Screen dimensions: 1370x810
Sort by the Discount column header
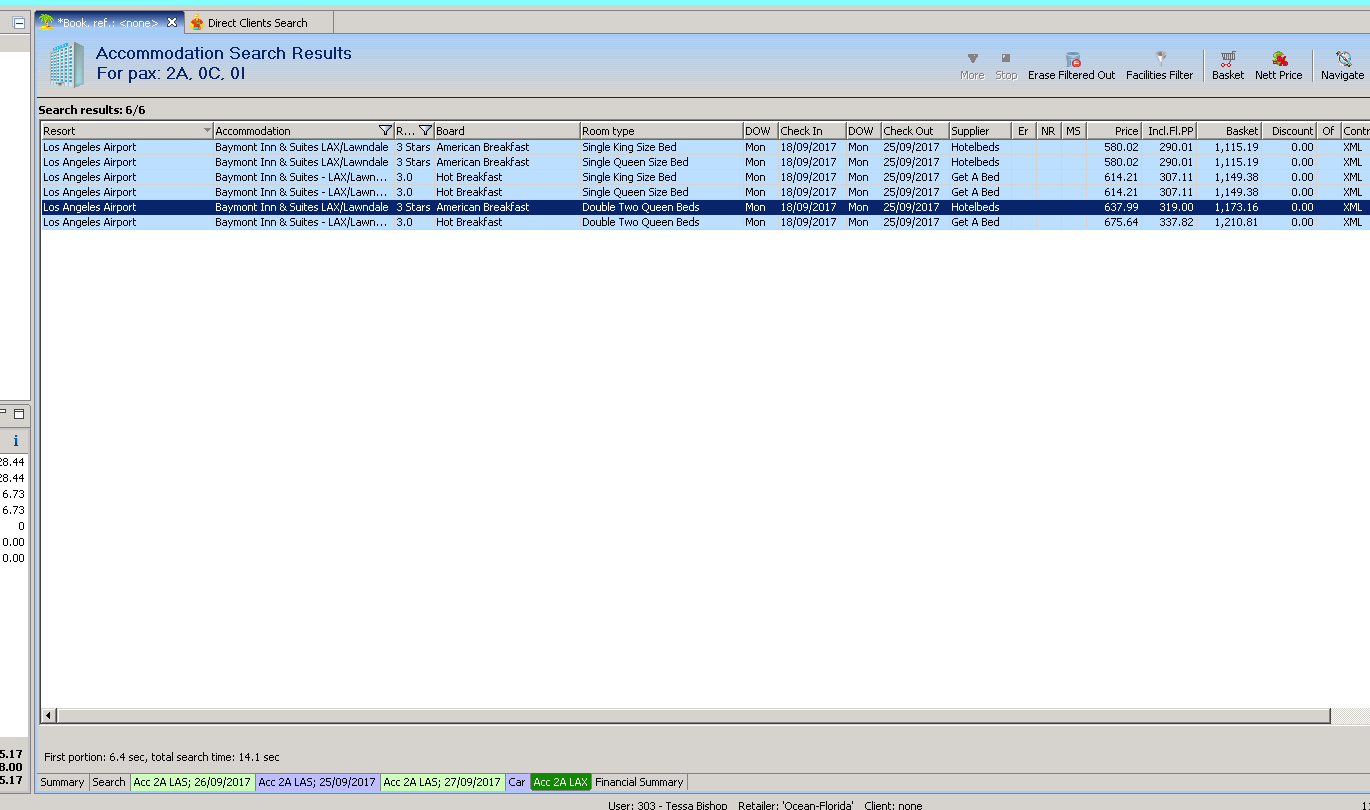pos(1290,131)
